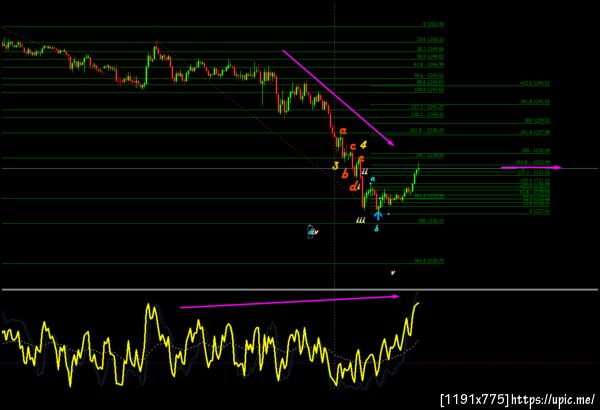Select the orange wave label 'b'
Image resolution: width=600 pixels, height=410 pixels.
click(x=345, y=174)
